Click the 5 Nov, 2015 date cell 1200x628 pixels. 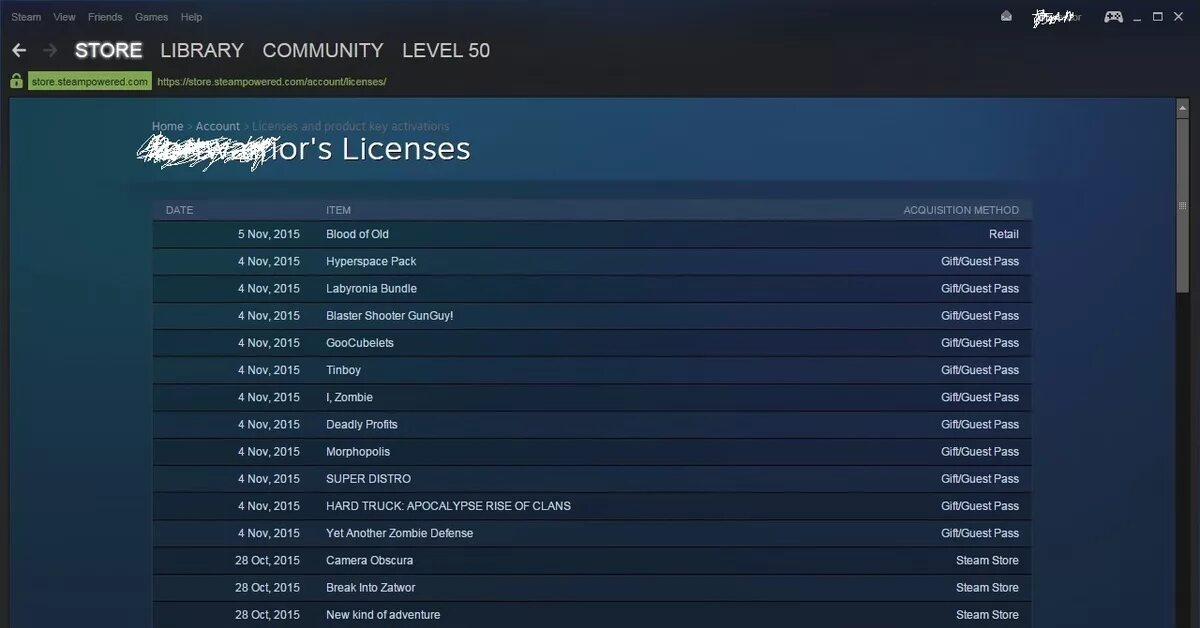pos(269,234)
